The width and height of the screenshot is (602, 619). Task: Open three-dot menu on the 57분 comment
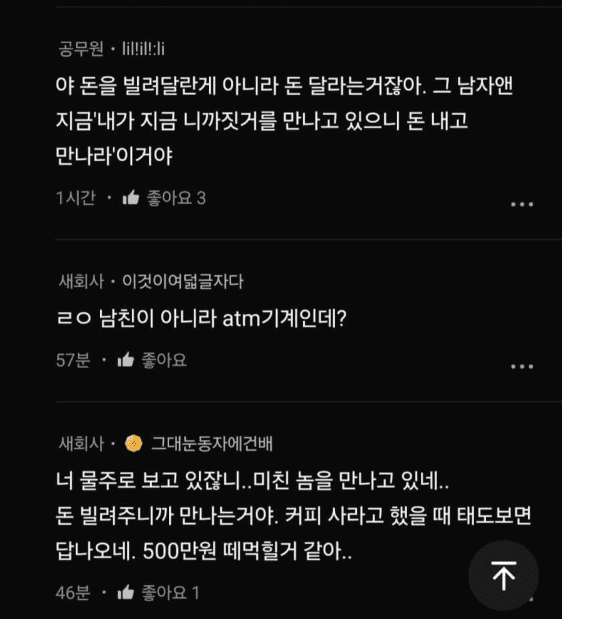[521, 366]
